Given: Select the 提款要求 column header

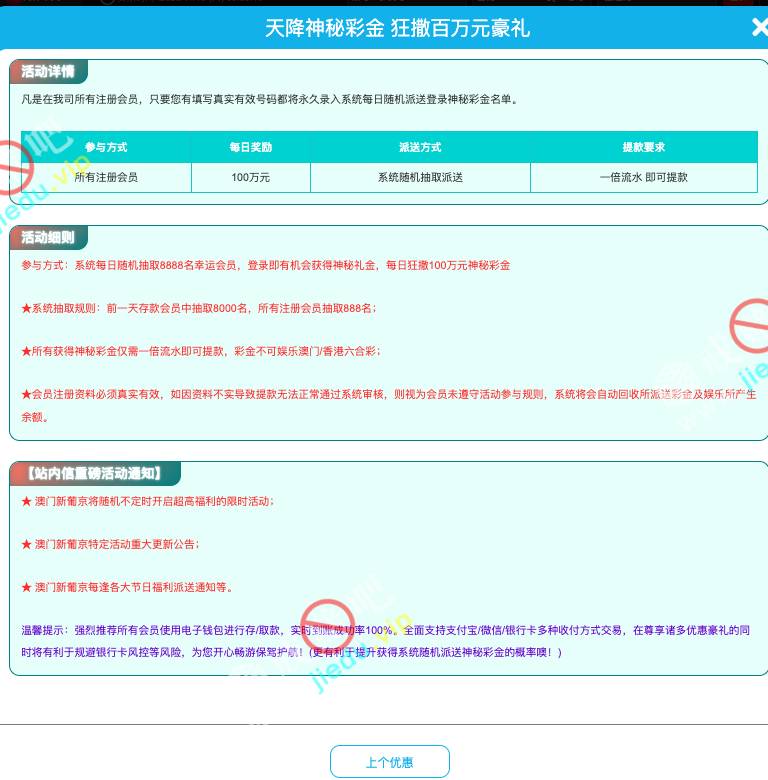Looking at the screenshot, I should (643, 147).
